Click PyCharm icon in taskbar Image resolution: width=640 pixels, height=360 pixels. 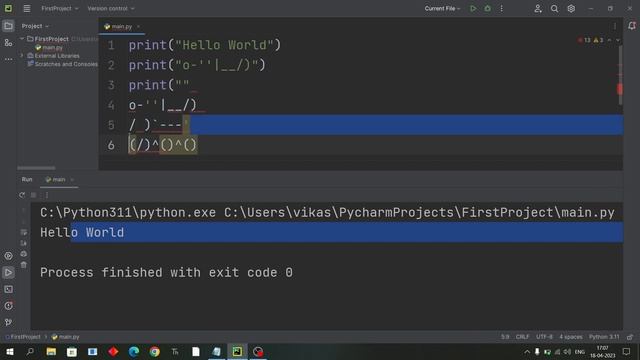(237, 351)
